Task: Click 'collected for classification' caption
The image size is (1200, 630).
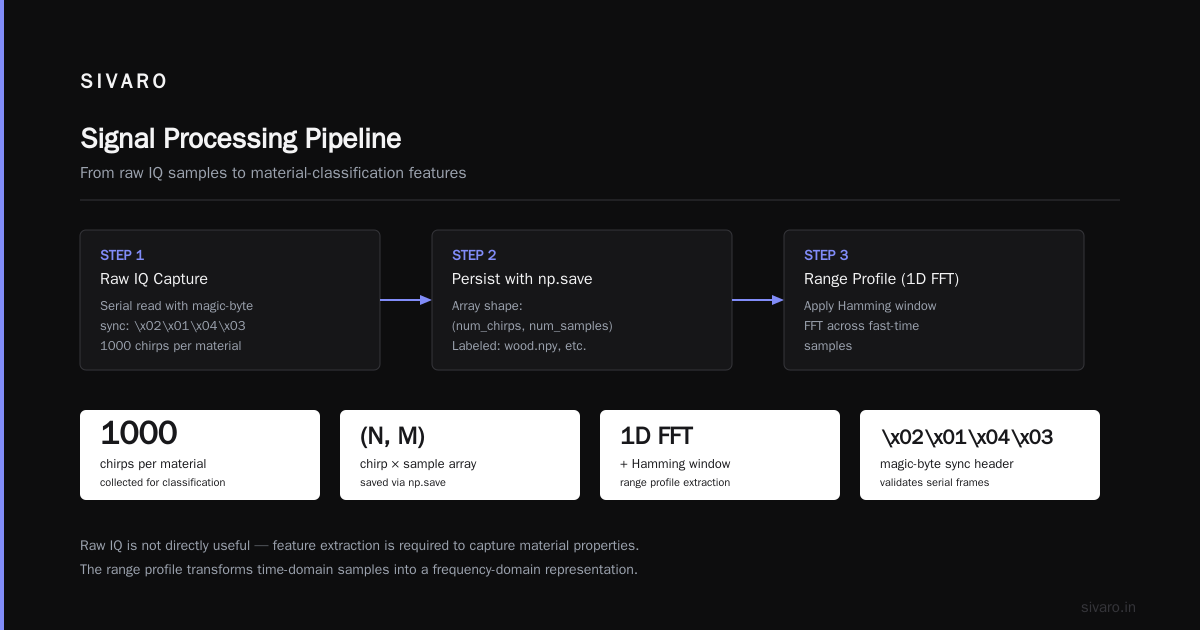Action: point(162,483)
